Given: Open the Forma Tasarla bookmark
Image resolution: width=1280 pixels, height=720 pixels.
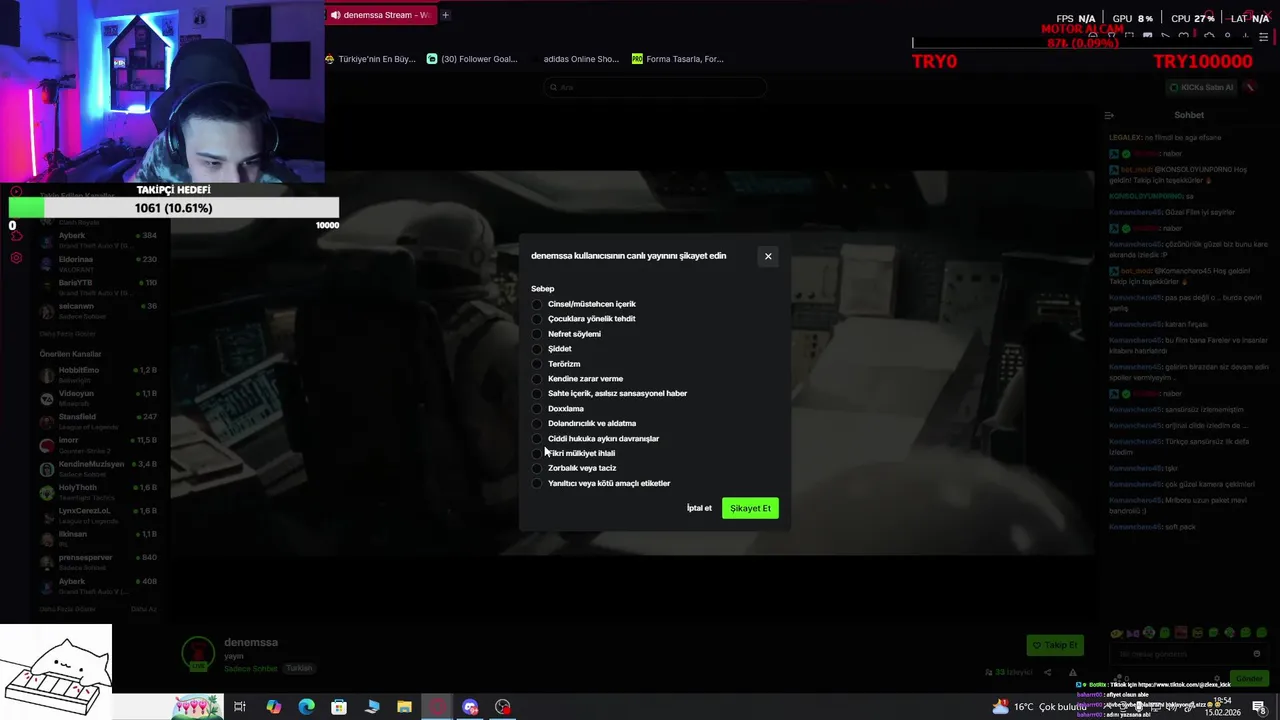Looking at the screenshot, I should coord(677,59).
